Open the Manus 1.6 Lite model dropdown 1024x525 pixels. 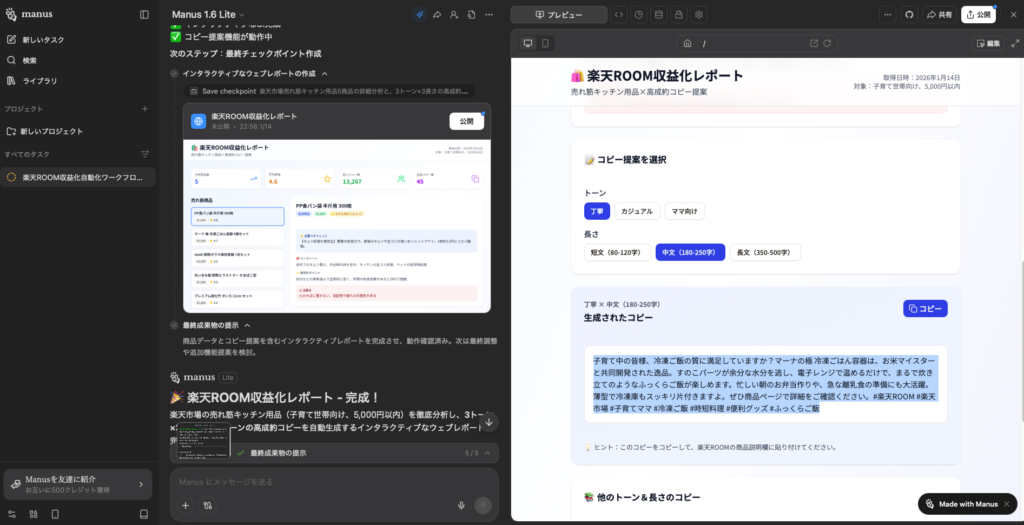click(x=208, y=14)
